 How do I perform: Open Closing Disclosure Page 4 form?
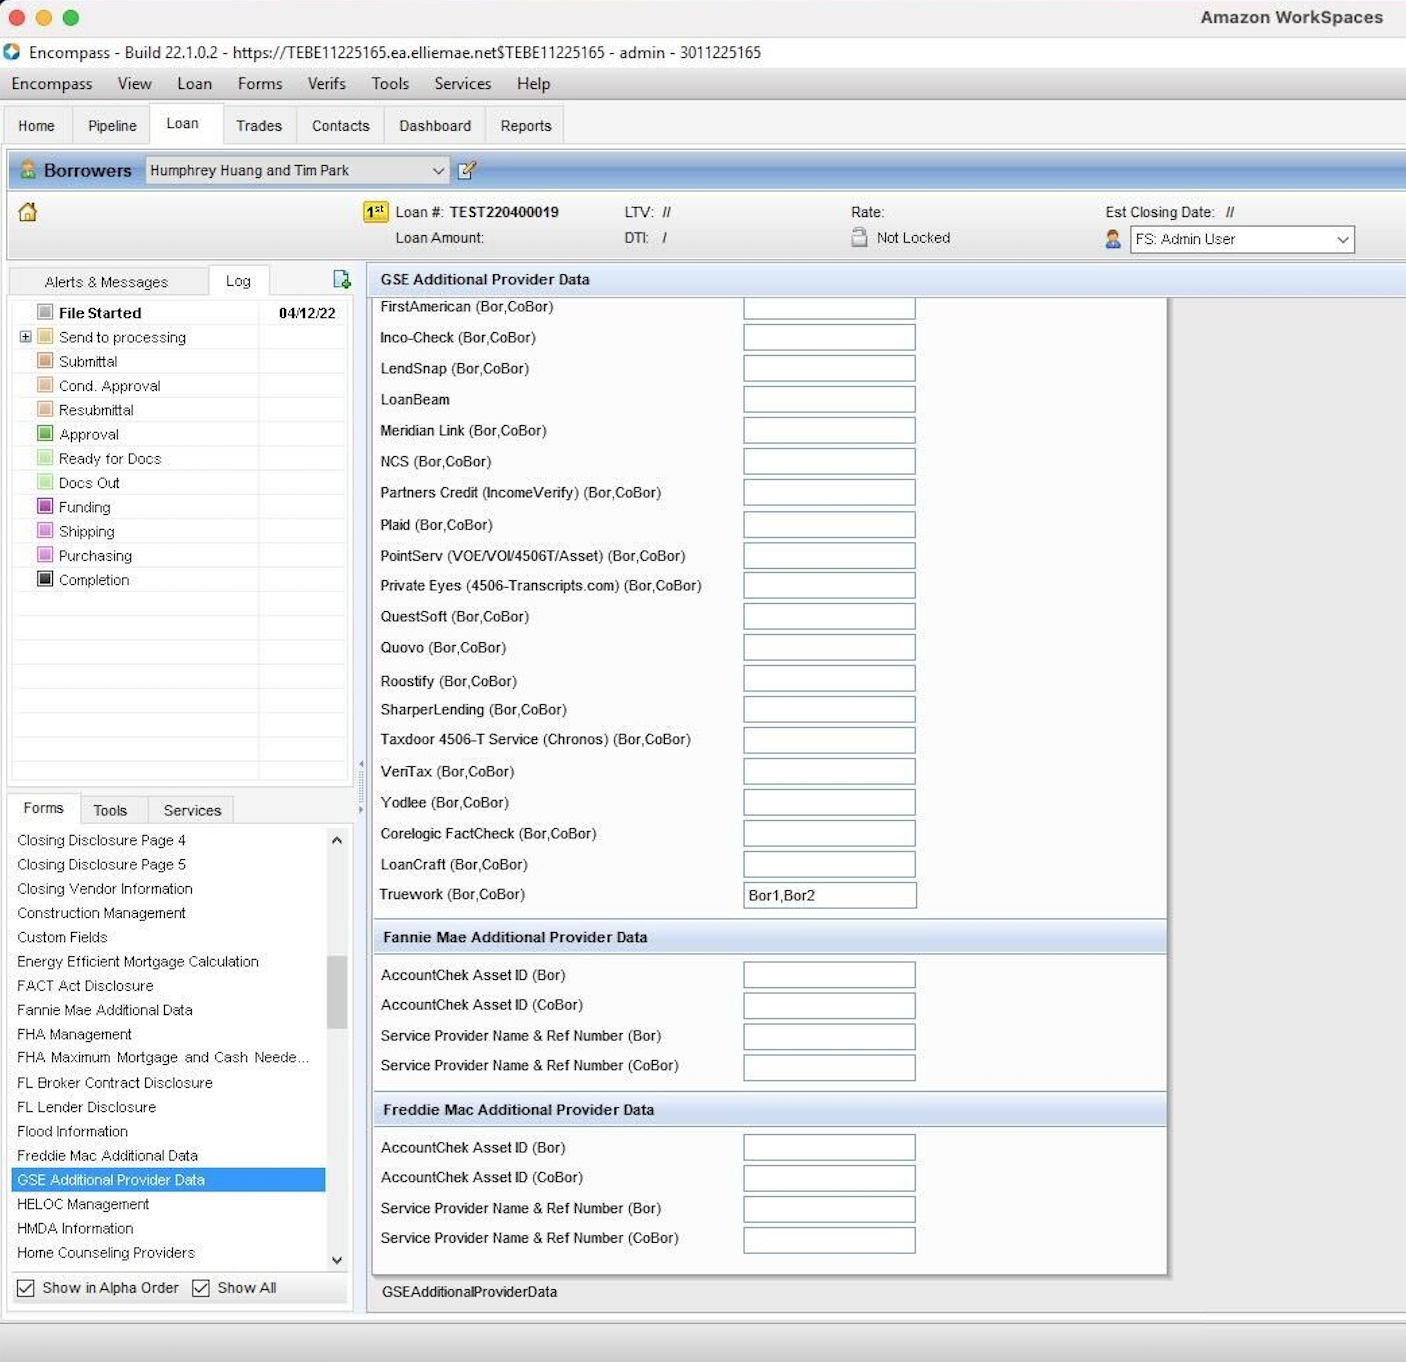[x=101, y=840]
